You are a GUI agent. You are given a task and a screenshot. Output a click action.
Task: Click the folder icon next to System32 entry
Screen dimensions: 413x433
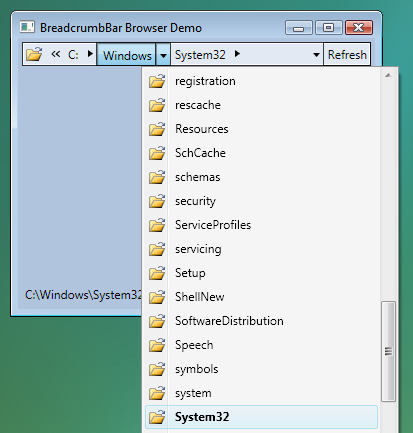(x=157, y=417)
